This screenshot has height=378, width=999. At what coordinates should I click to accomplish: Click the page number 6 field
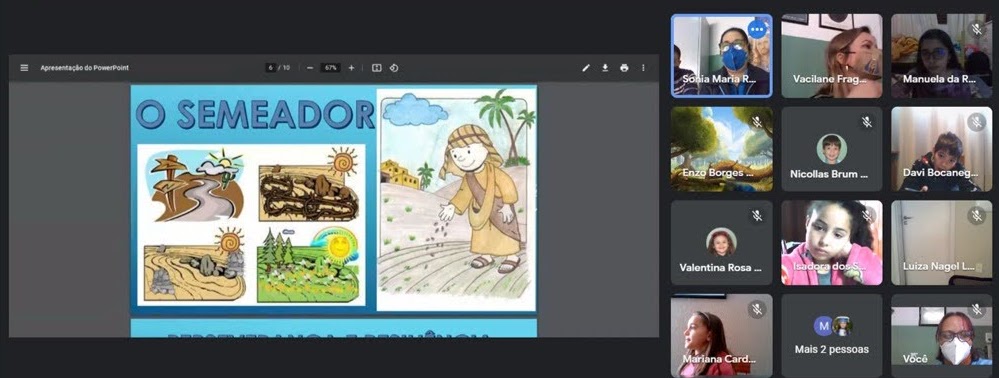tap(271, 68)
